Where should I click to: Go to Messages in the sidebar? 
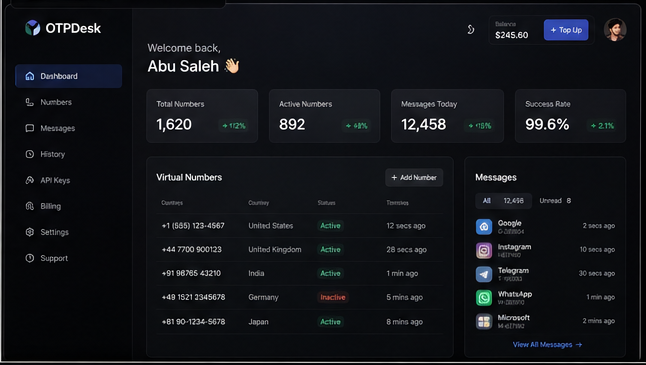click(68, 128)
